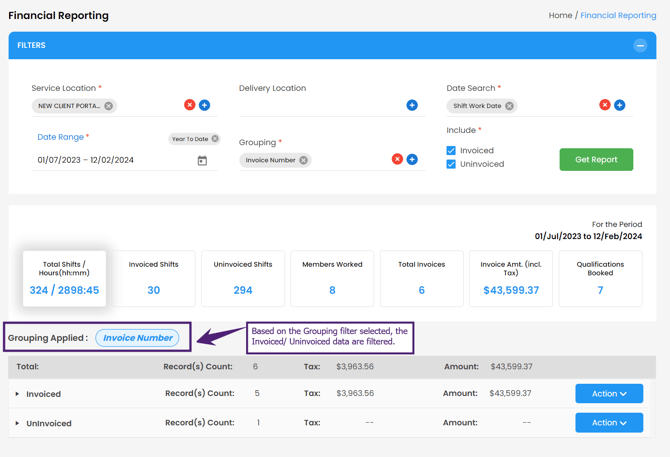Viewport: 670px width, 457px height.
Task: Remove the Shift Work Date chip
Action: pos(509,106)
